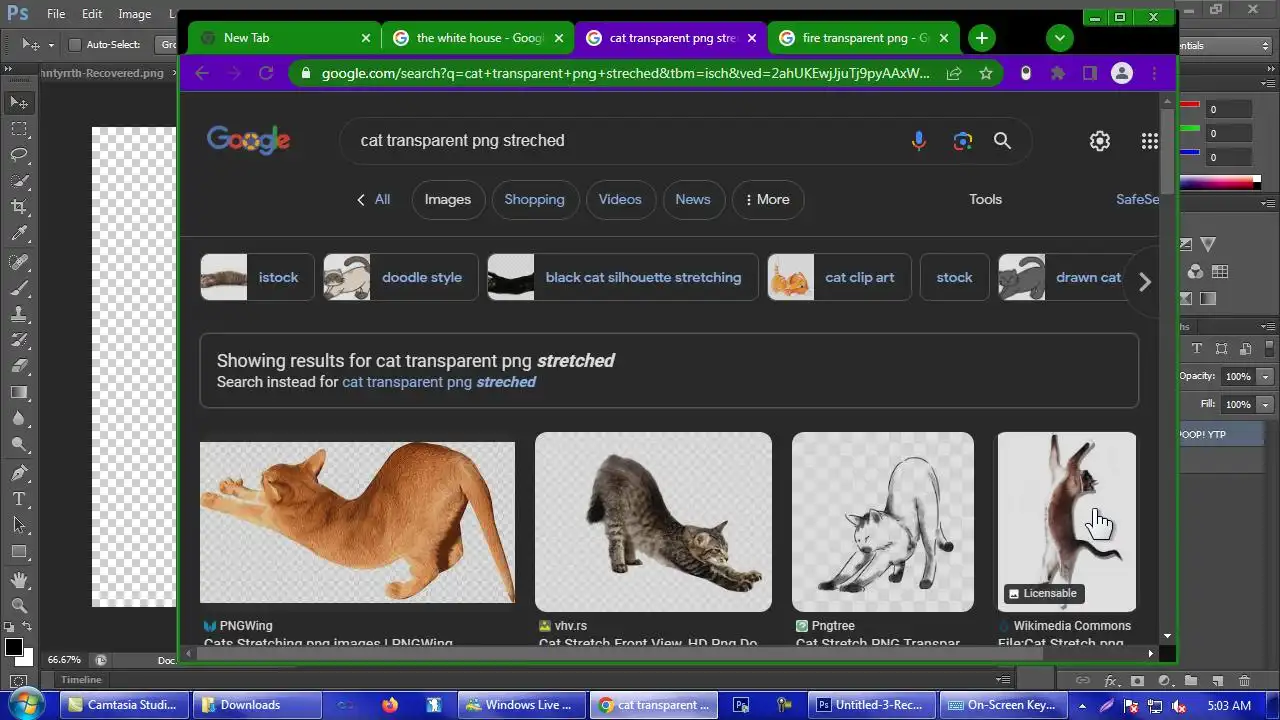Toggle Chrome side panel button
This screenshot has width=1280, height=720.
(1090, 73)
